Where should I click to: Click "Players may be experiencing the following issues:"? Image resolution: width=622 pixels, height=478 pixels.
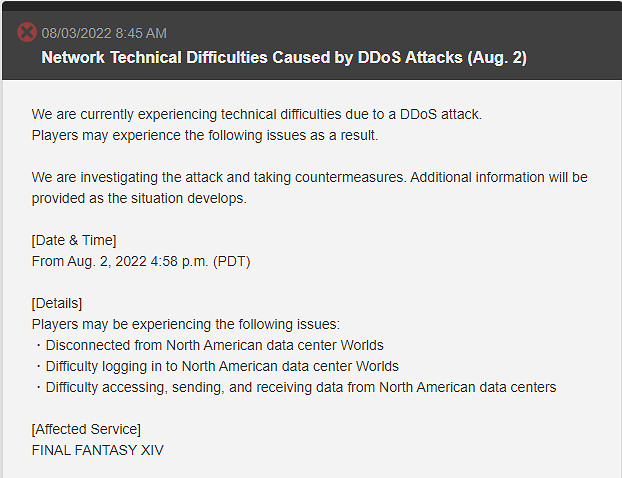pyautogui.click(x=186, y=324)
